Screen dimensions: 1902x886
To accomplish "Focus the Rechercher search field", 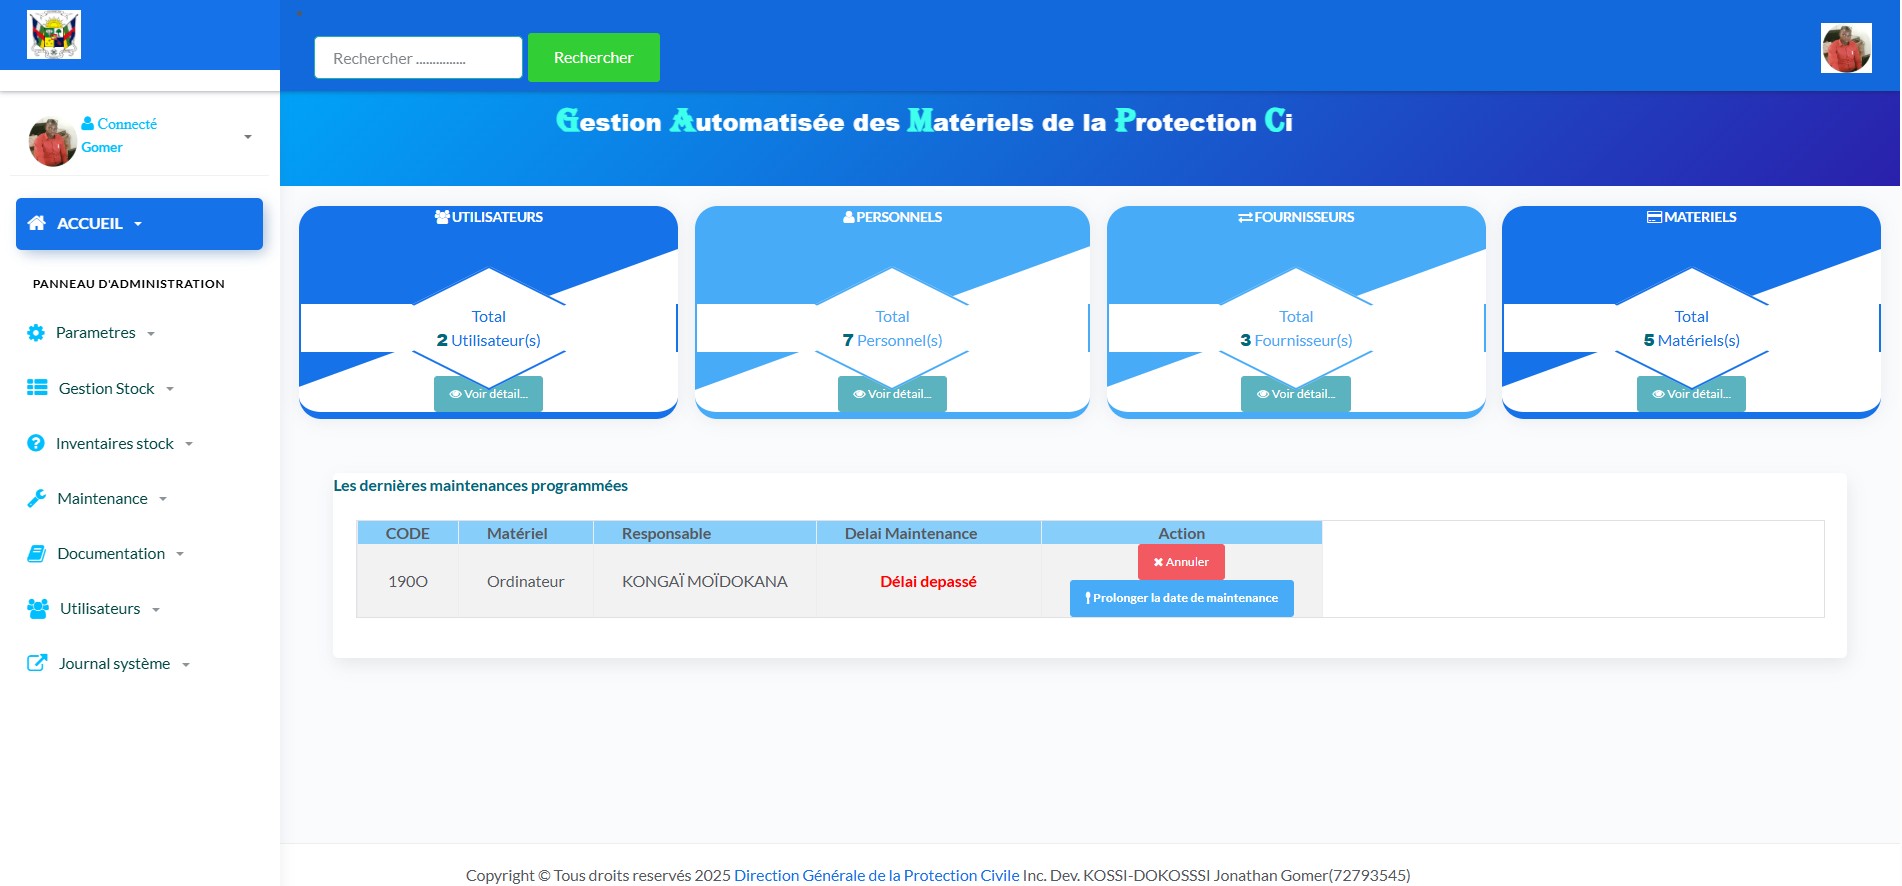I will coord(418,58).
